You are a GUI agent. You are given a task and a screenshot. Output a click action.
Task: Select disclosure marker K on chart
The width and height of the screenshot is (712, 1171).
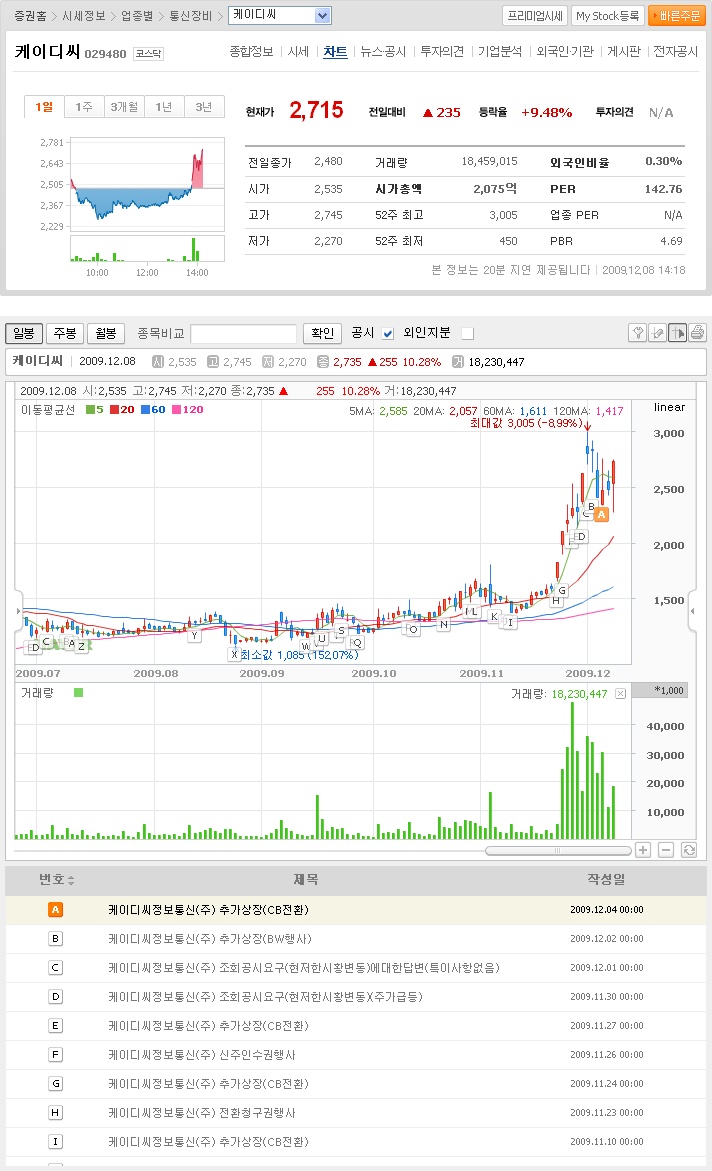point(494,616)
